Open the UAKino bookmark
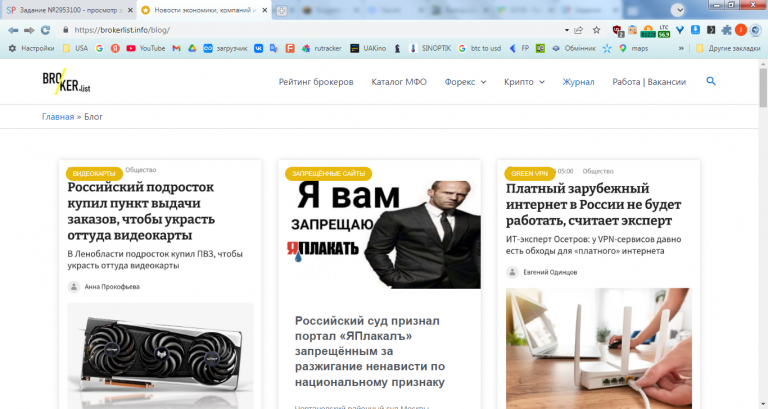Screen dimensions: 768x409 coord(368,48)
